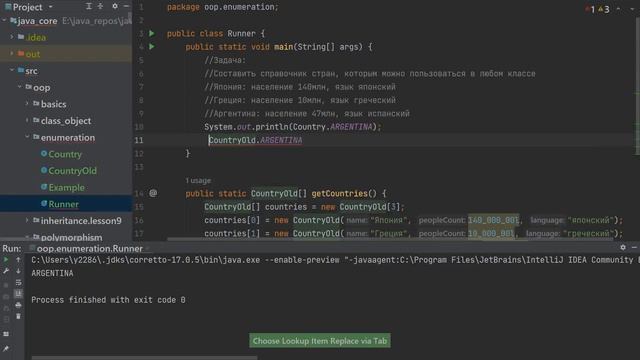
Task: Run main method from gutter arrow
Action: coord(152,47)
